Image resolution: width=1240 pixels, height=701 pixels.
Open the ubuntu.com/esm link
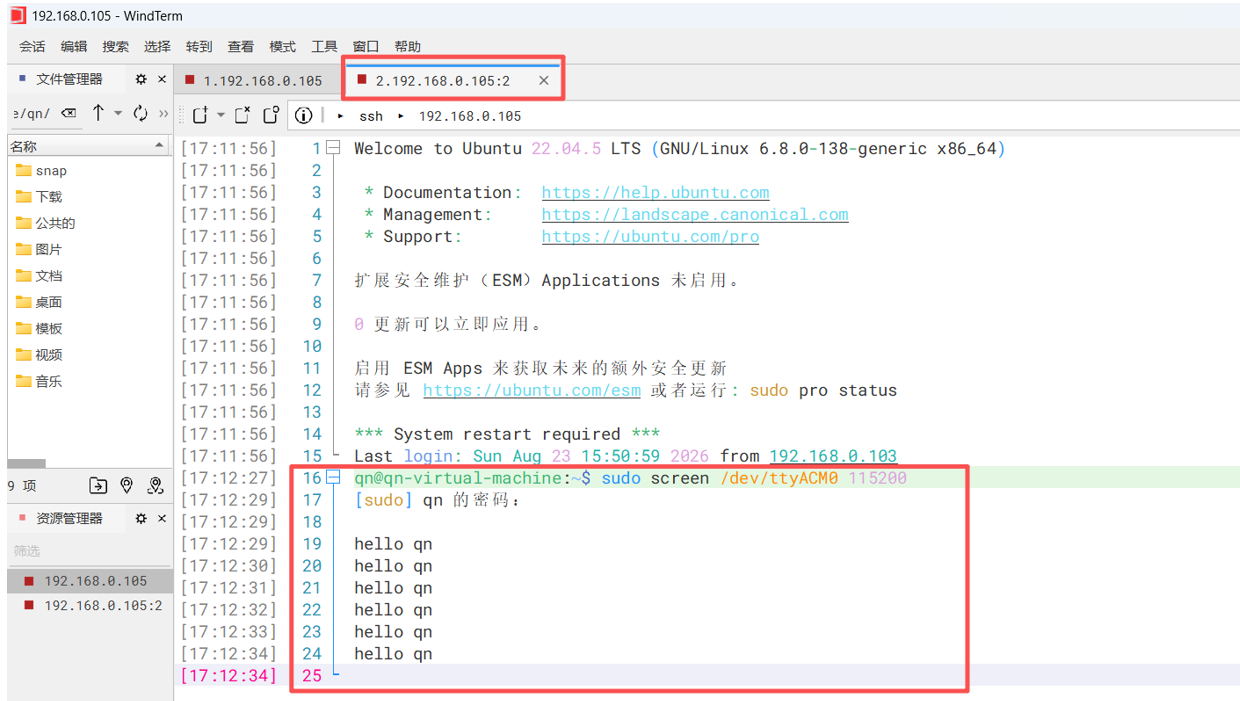(x=531, y=390)
